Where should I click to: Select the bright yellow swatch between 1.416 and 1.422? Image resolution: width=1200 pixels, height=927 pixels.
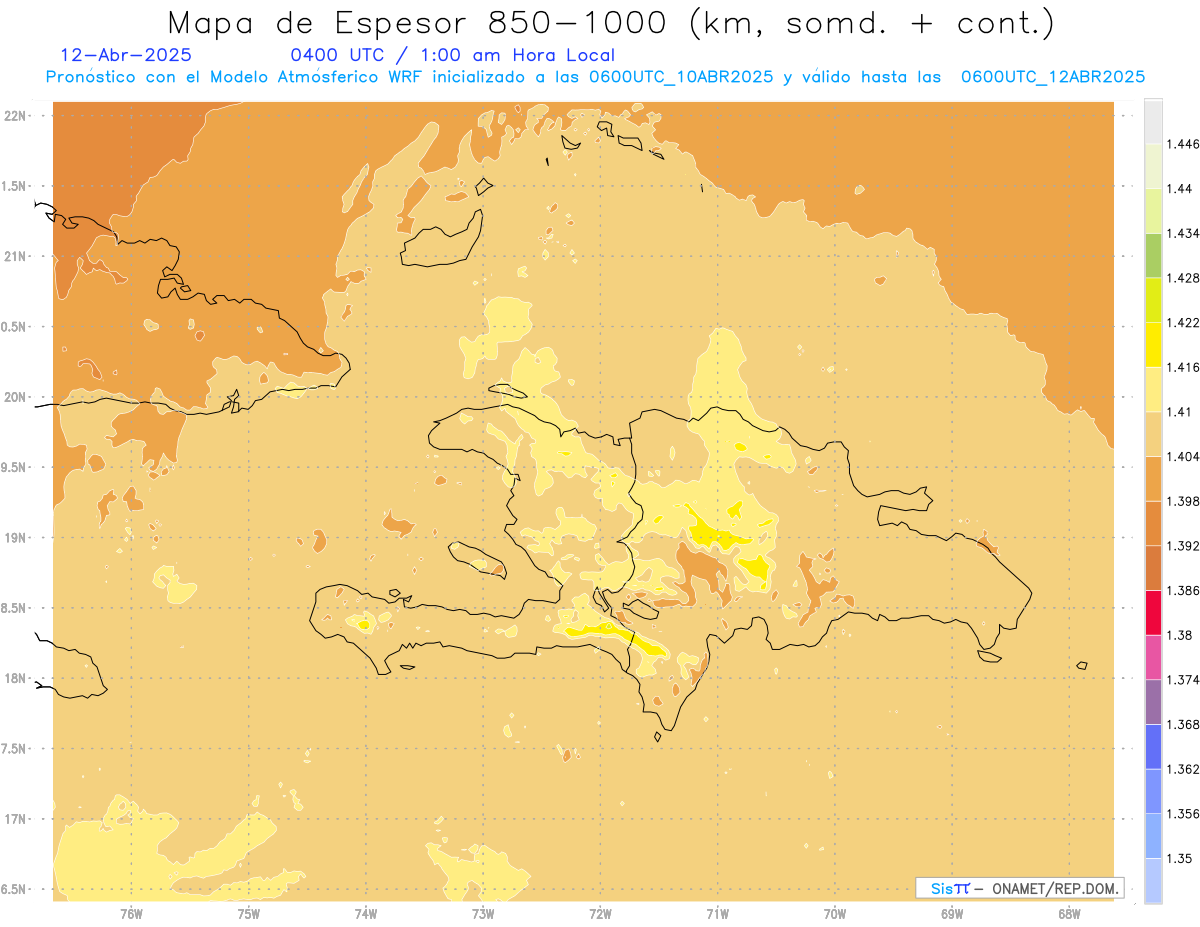click(1153, 344)
